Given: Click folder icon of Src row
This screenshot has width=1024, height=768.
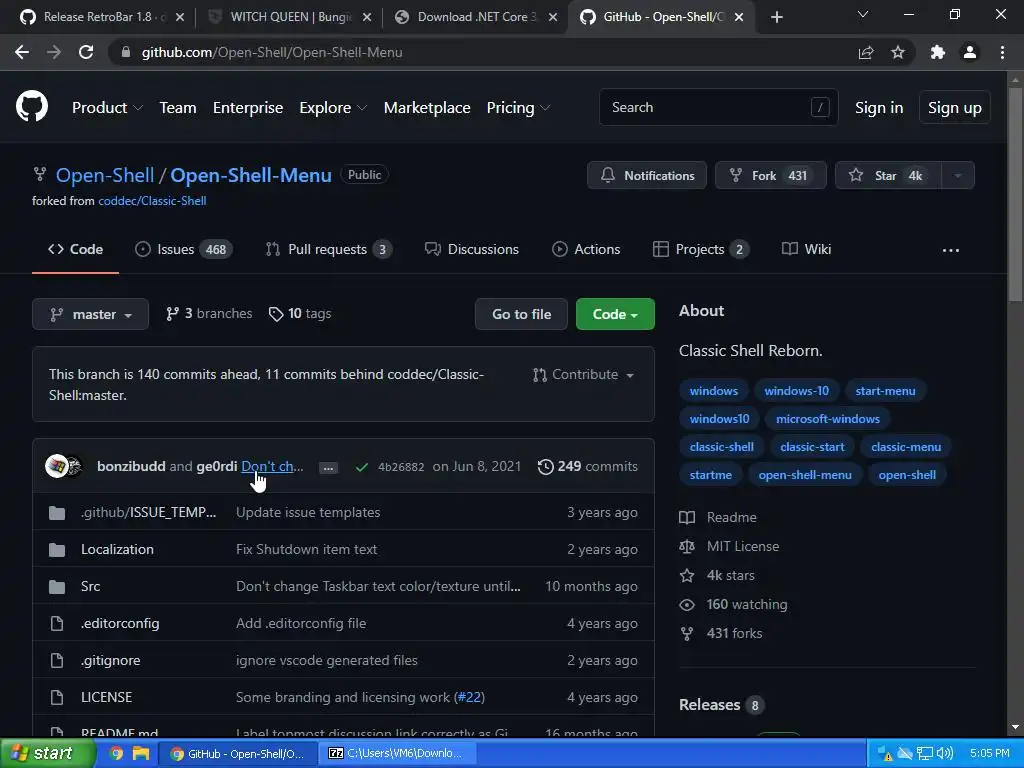Looking at the screenshot, I should point(57,586).
